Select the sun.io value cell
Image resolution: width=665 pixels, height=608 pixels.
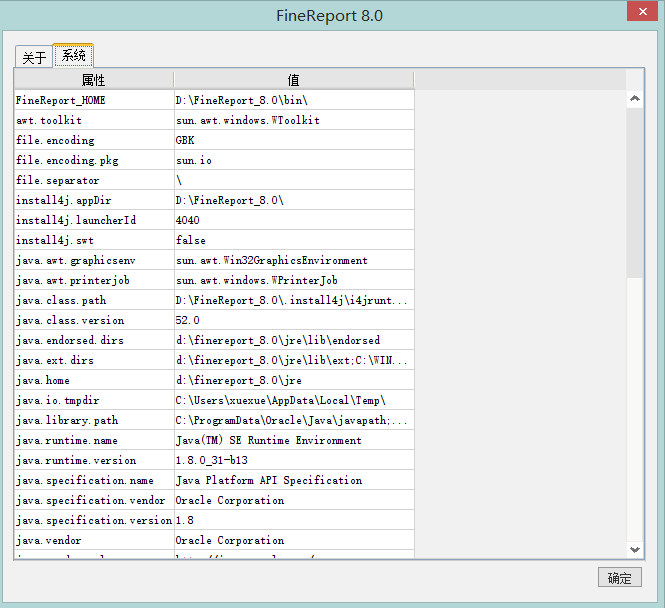point(294,160)
